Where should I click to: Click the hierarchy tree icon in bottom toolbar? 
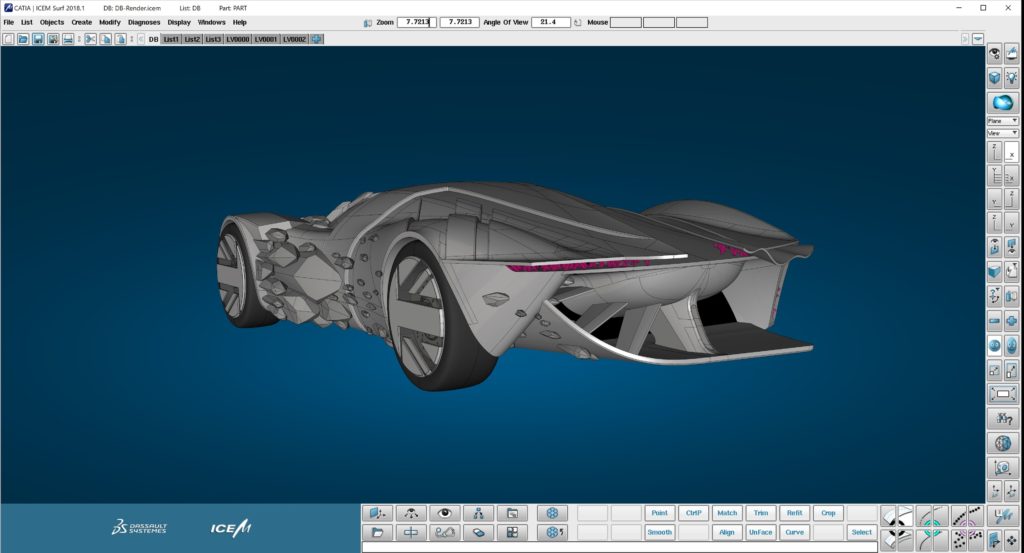pyautogui.click(x=478, y=513)
